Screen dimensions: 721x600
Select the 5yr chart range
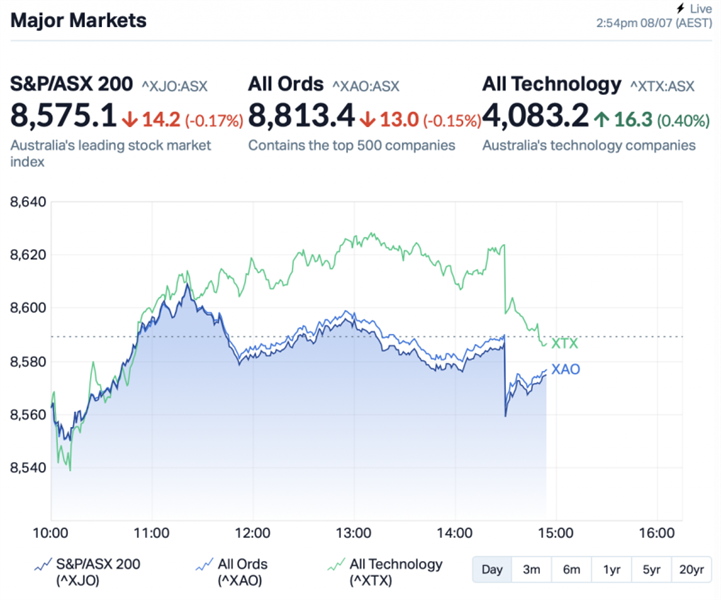tap(651, 569)
